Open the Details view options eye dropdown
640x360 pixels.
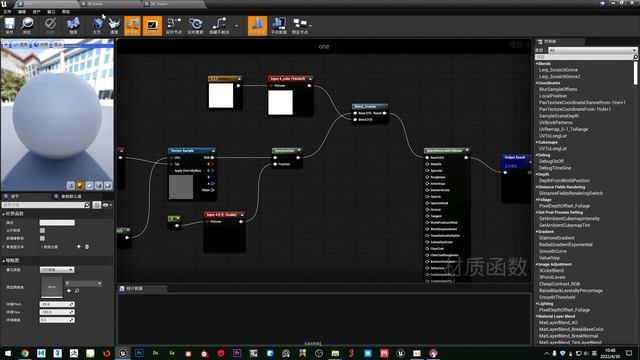tap(107, 205)
